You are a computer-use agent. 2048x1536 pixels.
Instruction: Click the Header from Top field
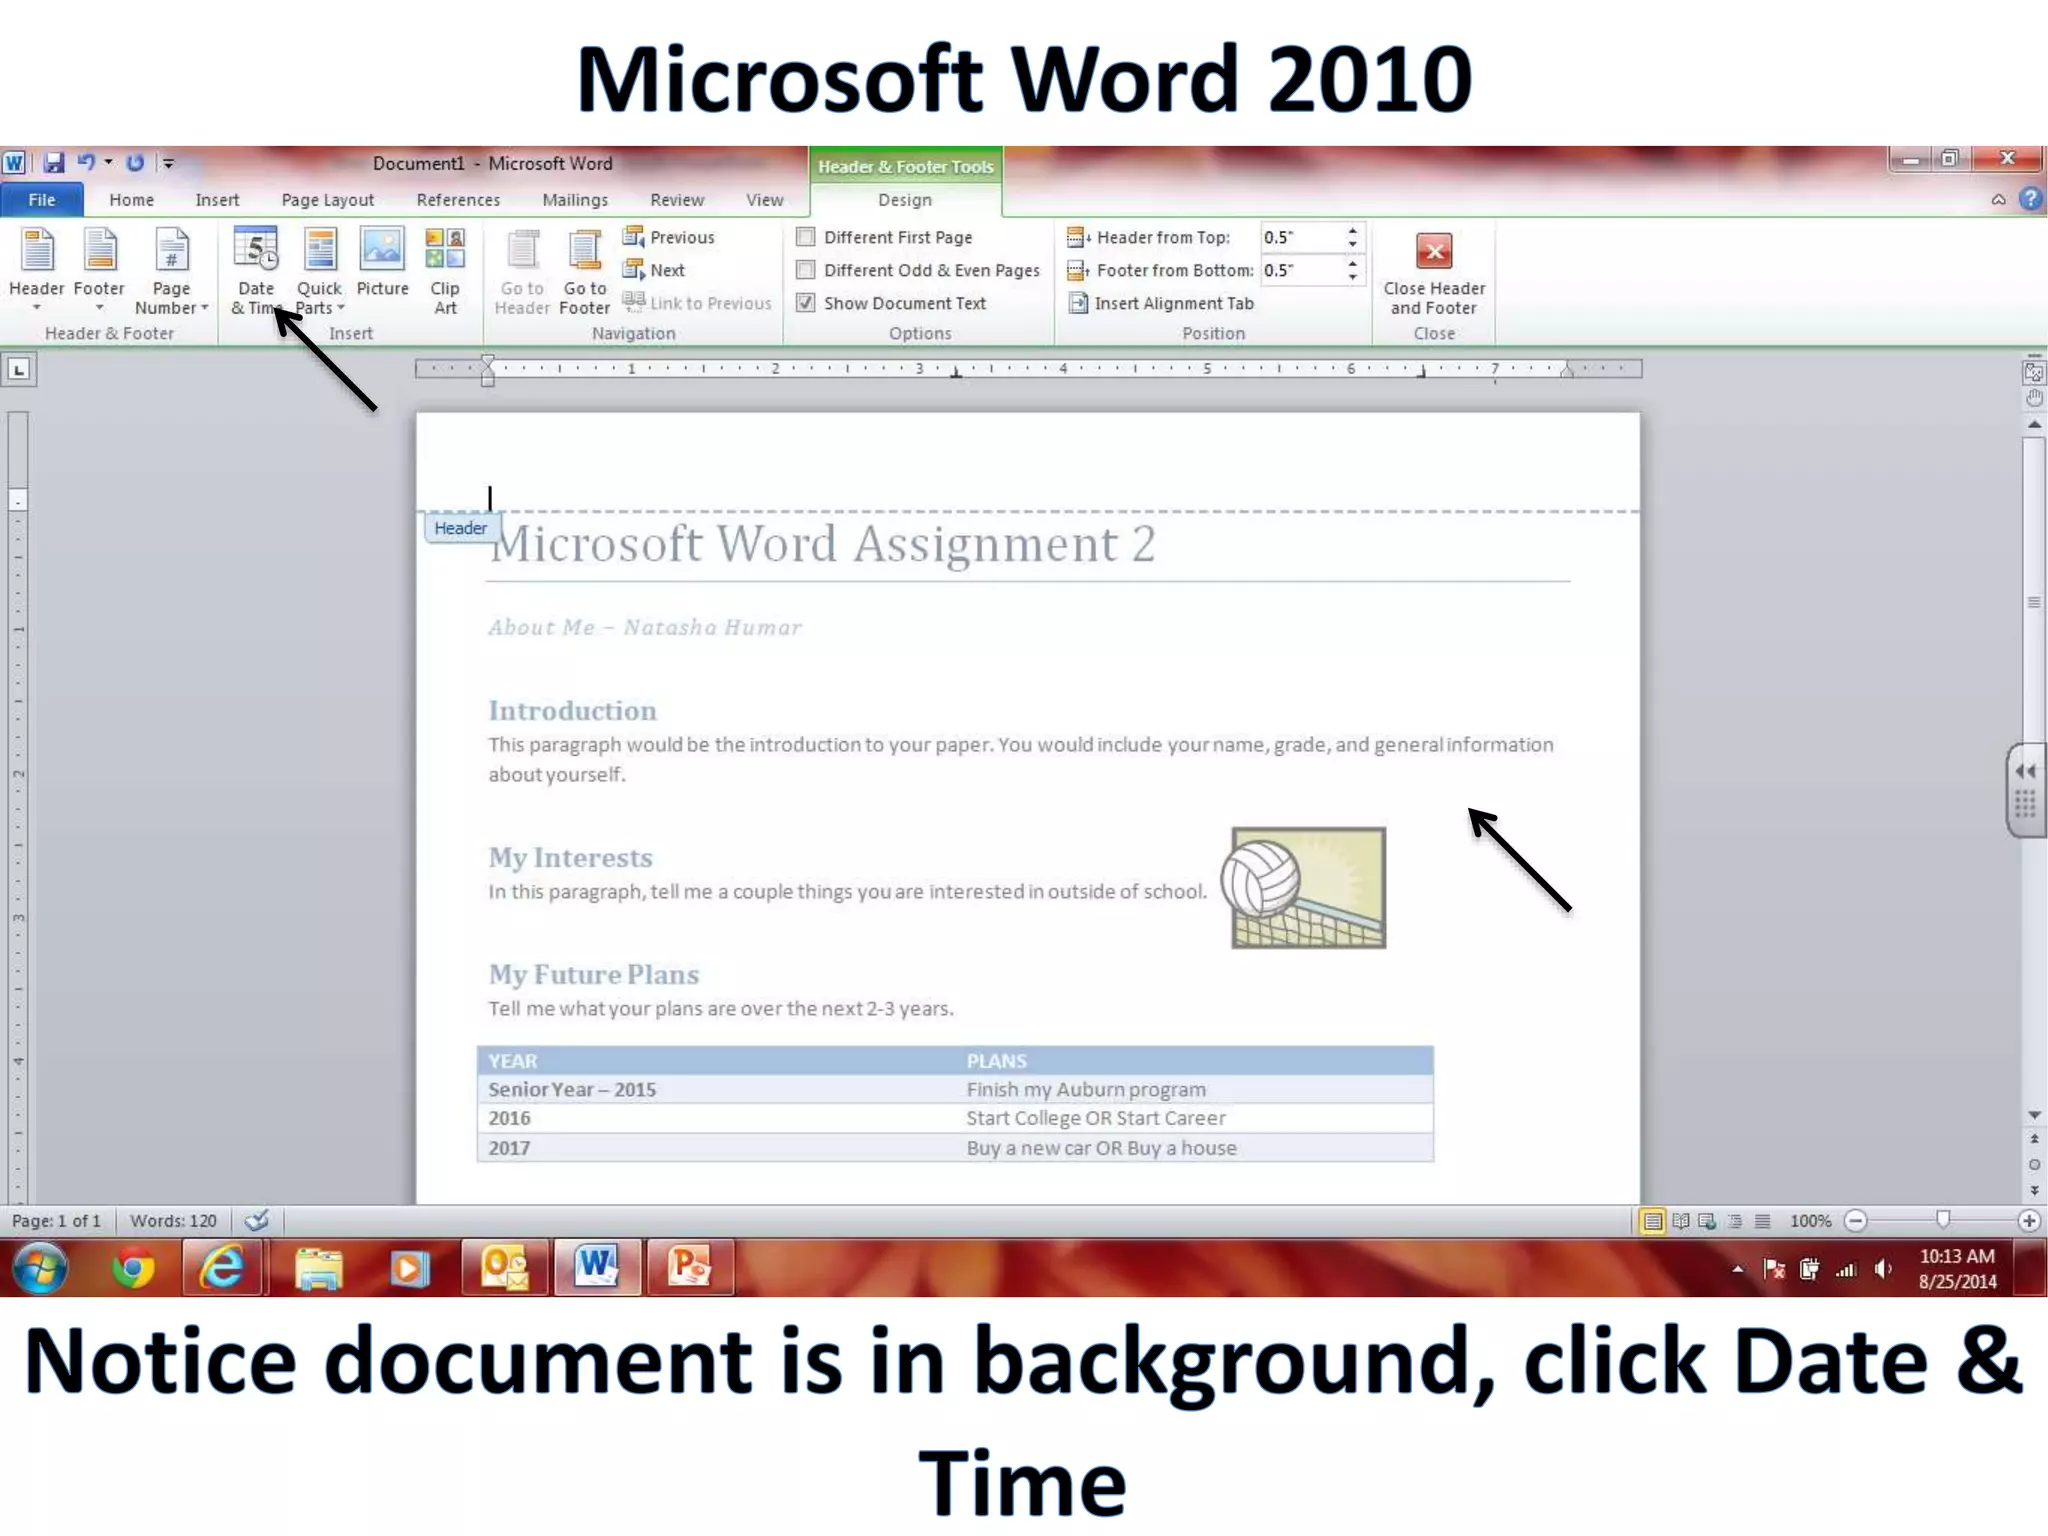(x=1302, y=237)
